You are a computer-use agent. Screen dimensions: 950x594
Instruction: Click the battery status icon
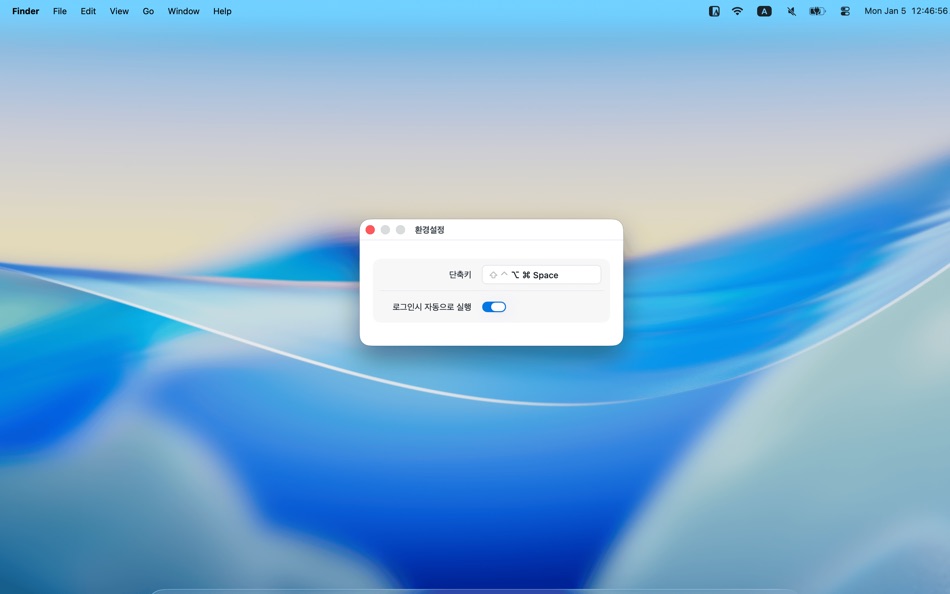coord(817,11)
